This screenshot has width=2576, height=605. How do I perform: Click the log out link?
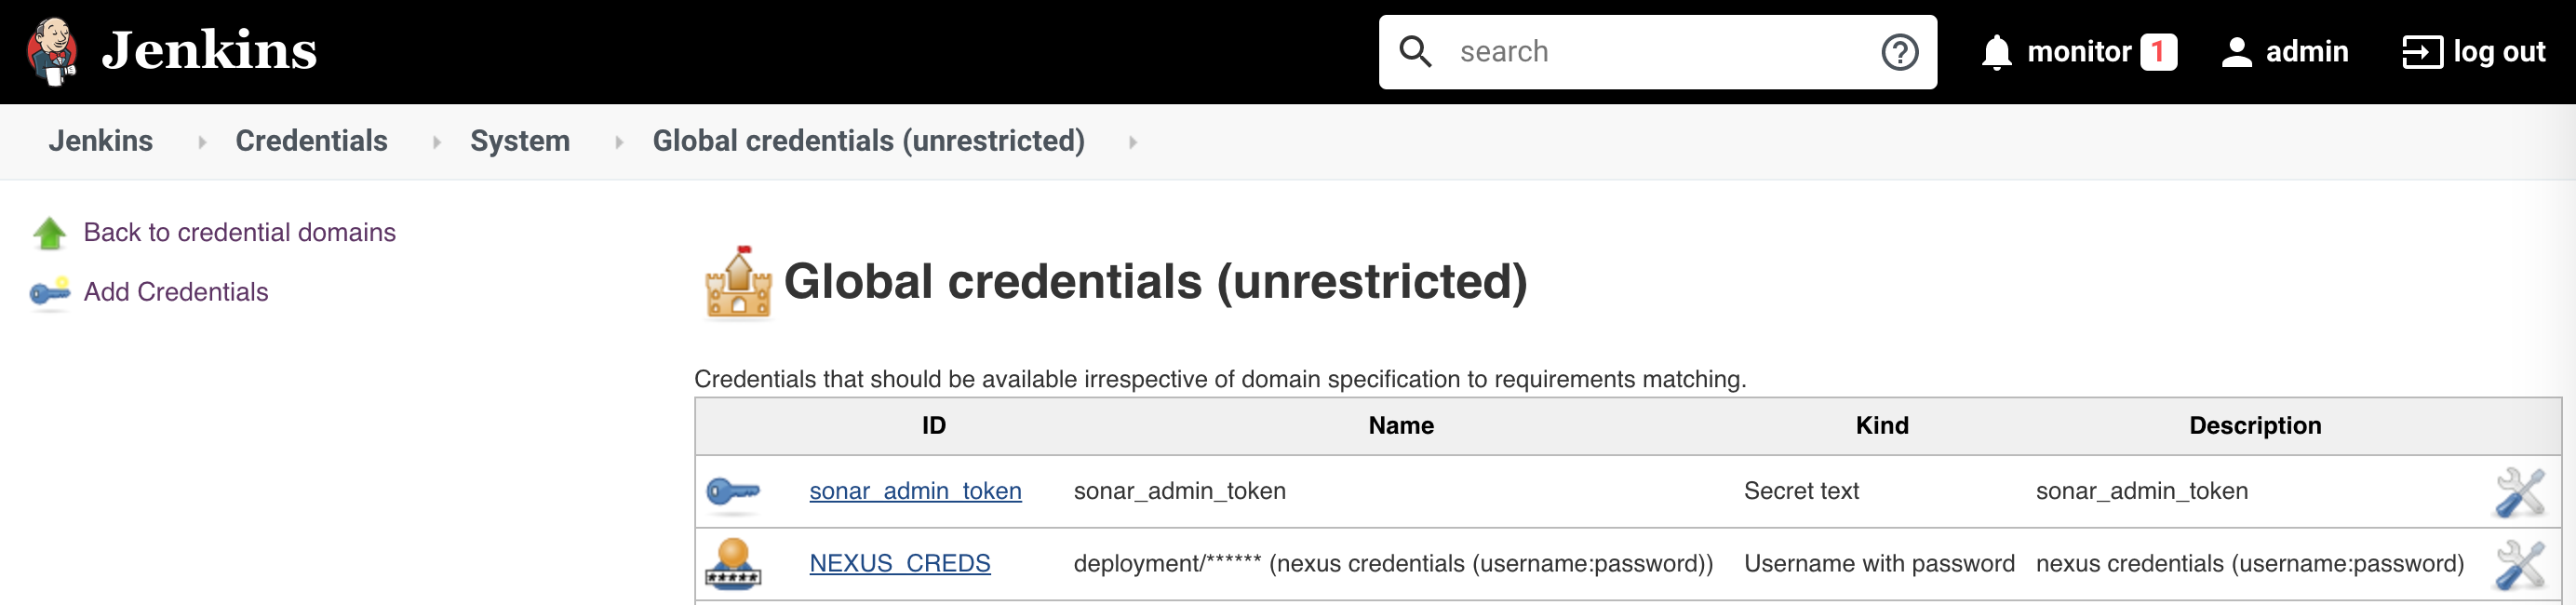click(x=2473, y=52)
